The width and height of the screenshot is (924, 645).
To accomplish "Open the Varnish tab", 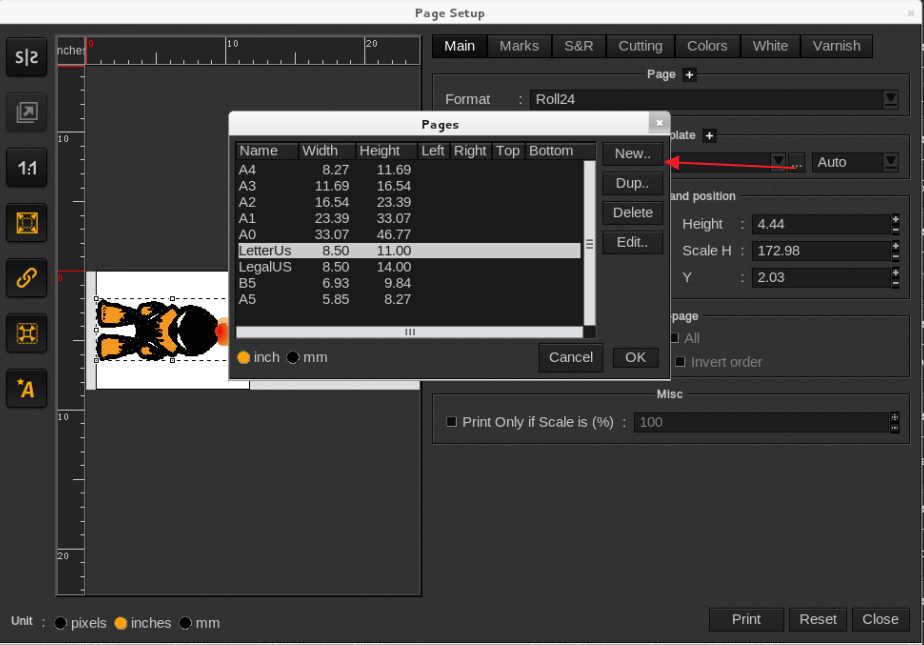I will coord(836,46).
